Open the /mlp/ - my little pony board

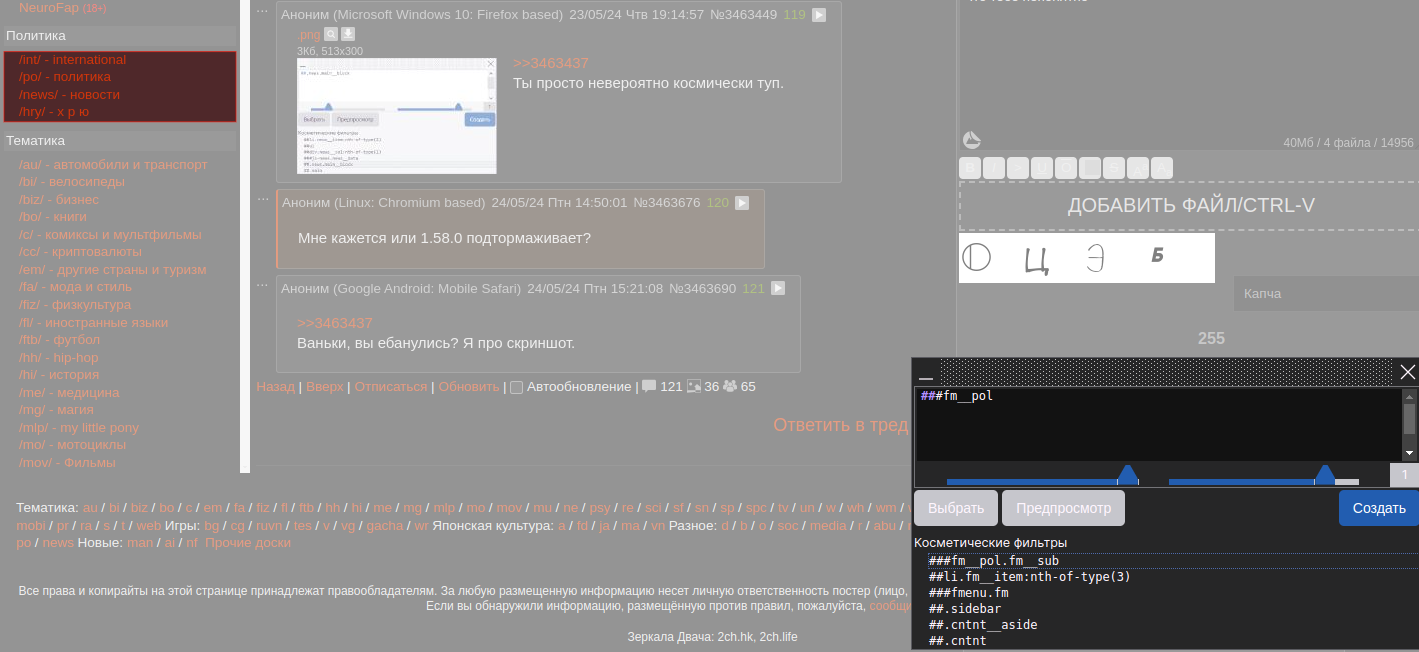(x=78, y=428)
